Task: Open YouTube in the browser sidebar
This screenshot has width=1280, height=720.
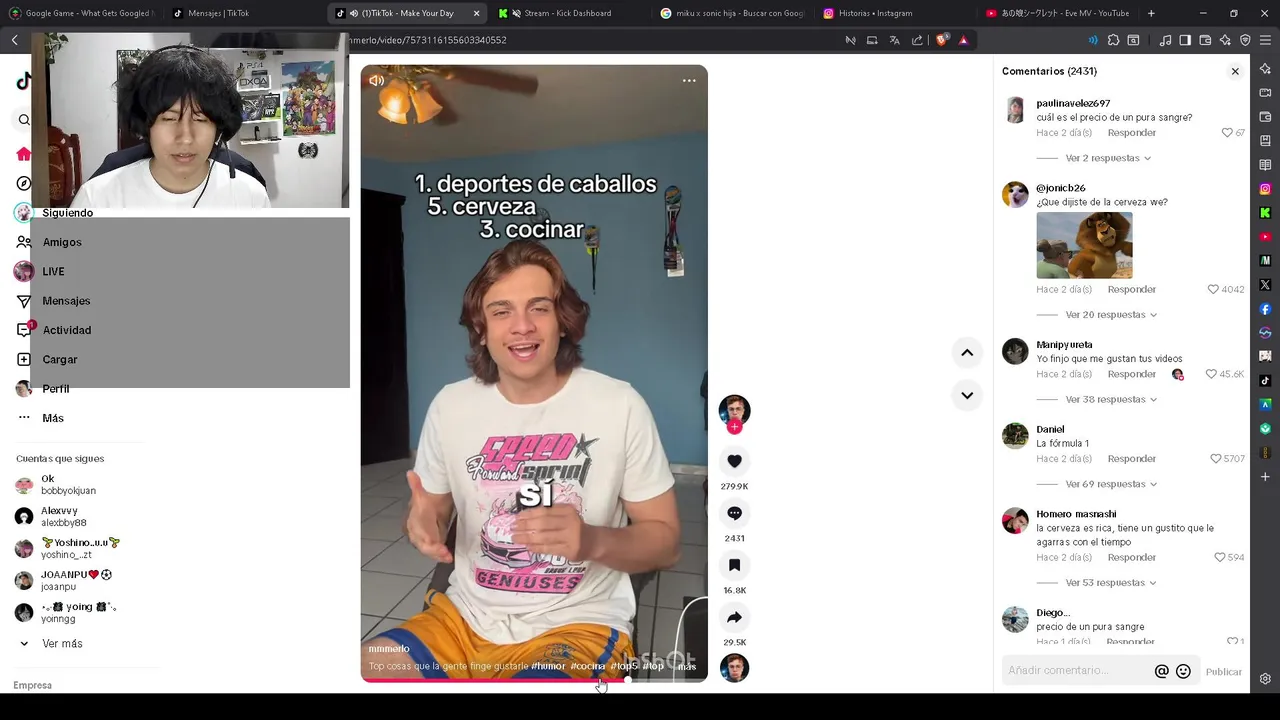Action: click(x=1265, y=237)
